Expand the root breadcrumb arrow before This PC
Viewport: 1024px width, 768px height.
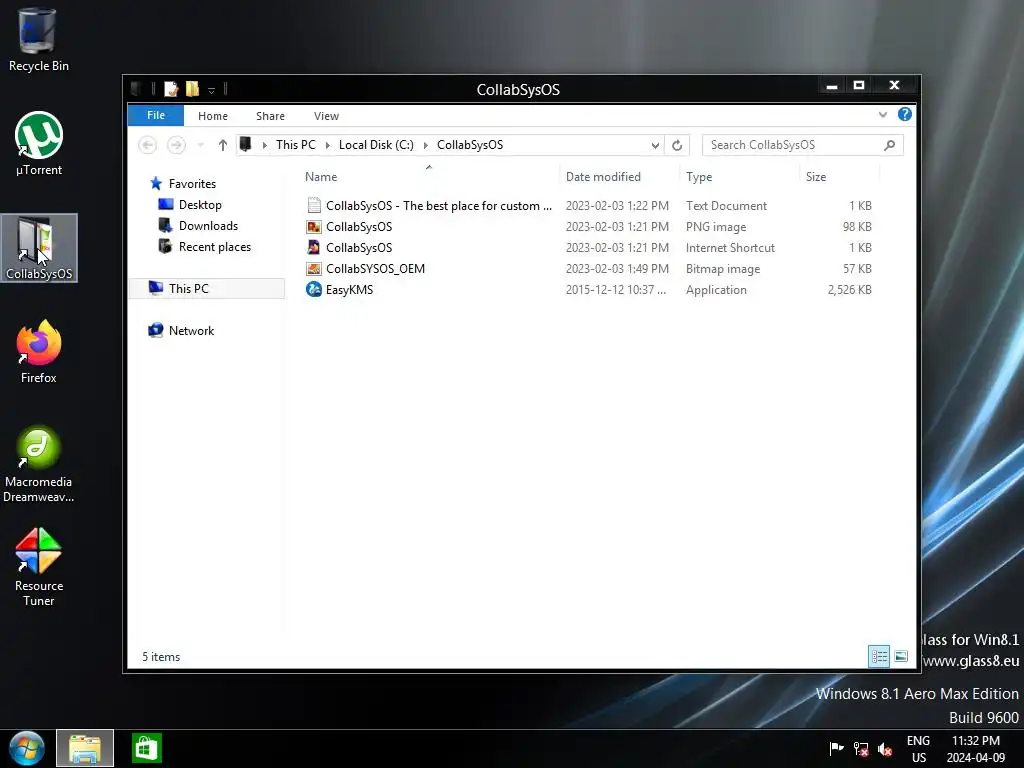point(264,145)
